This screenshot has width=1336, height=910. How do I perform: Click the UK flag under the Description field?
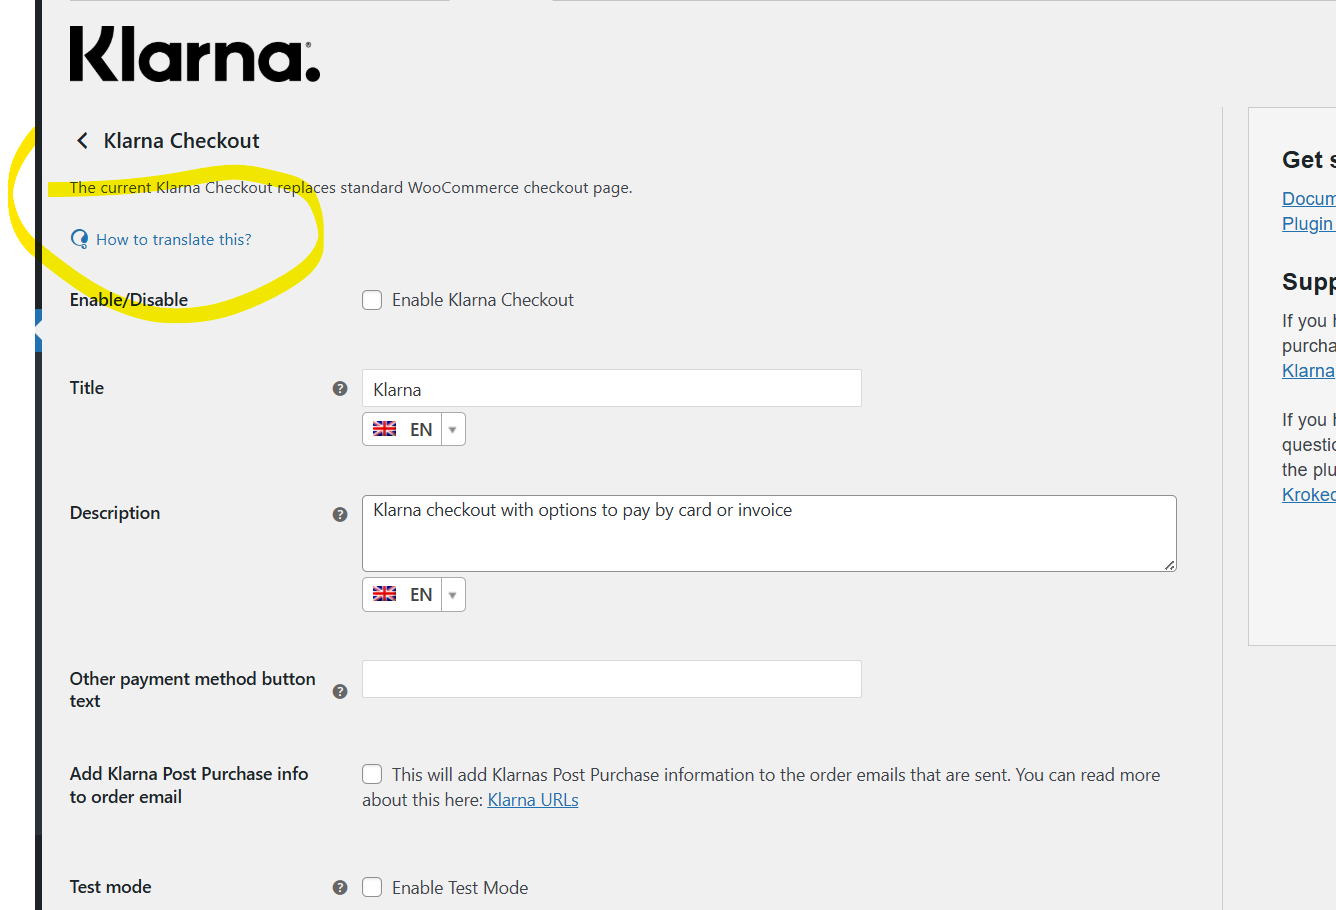click(384, 594)
